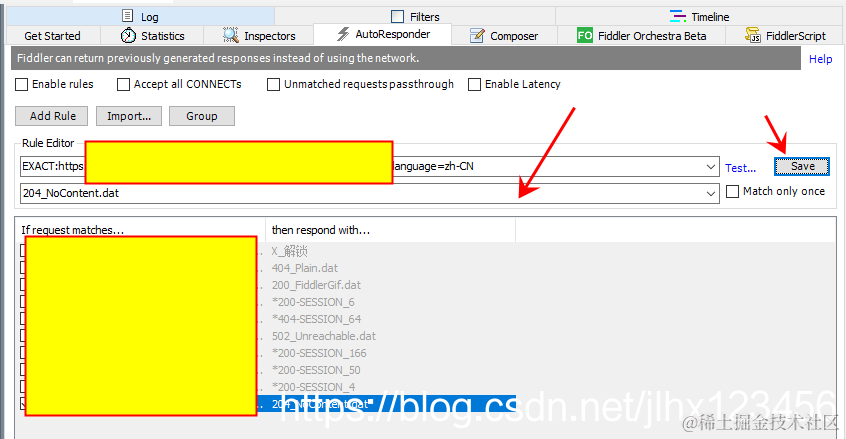846x439 pixels.
Task: Click the FiddlerScript JS scroll icon
Action: pyautogui.click(x=753, y=36)
